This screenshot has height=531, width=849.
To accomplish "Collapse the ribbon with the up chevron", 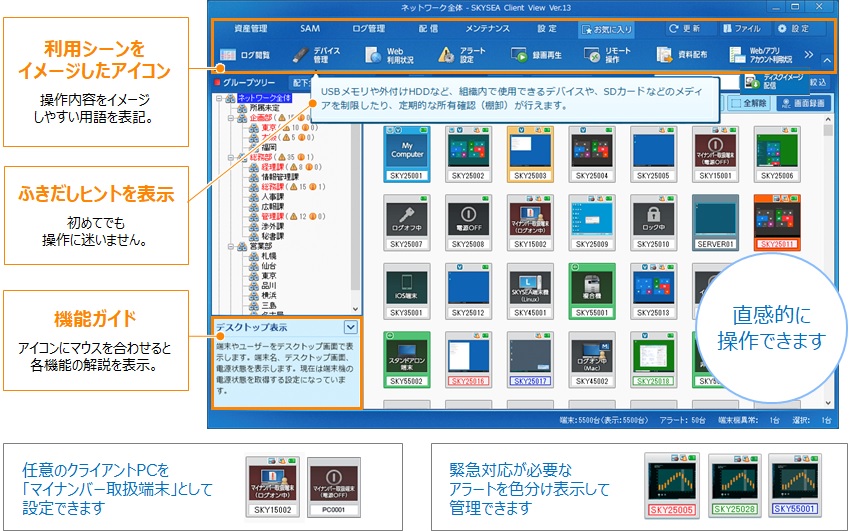I will tap(827, 61).
